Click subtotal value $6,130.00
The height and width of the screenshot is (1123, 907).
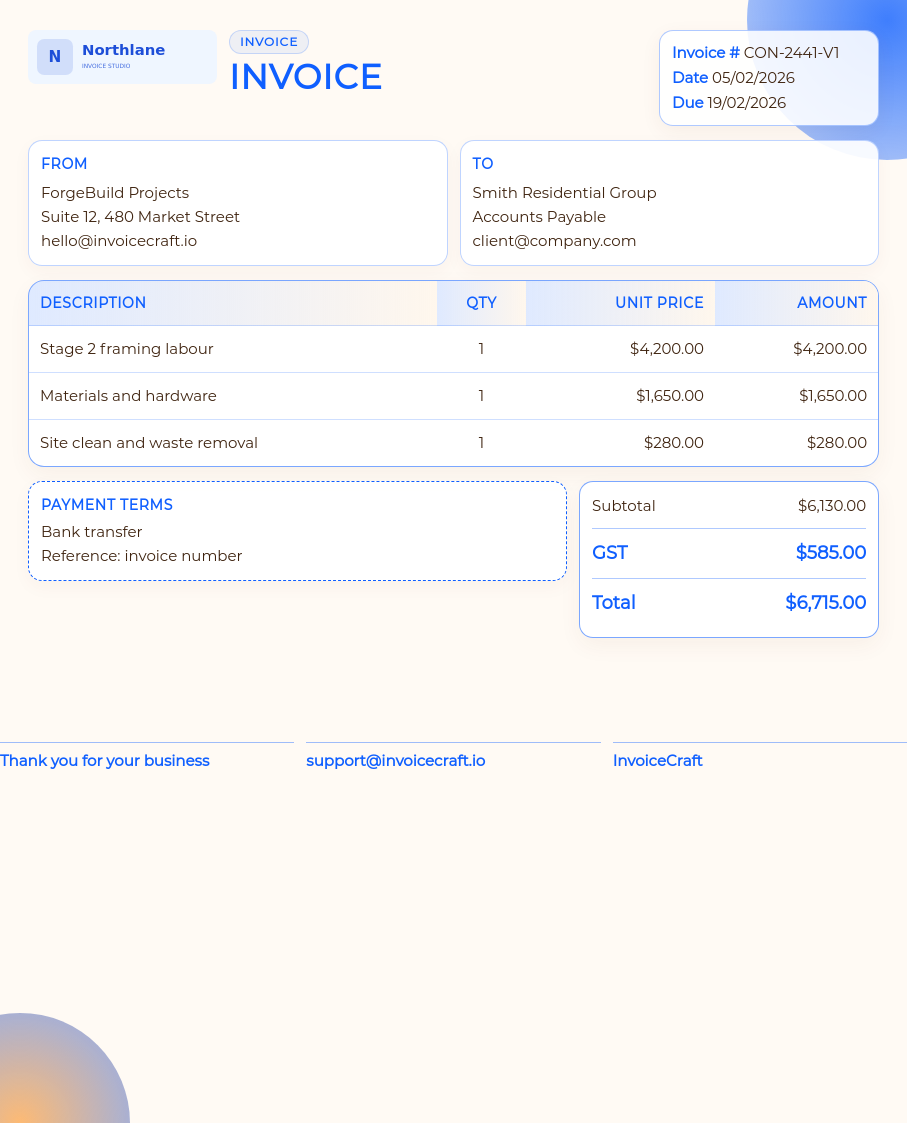click(x=832, y=506)
